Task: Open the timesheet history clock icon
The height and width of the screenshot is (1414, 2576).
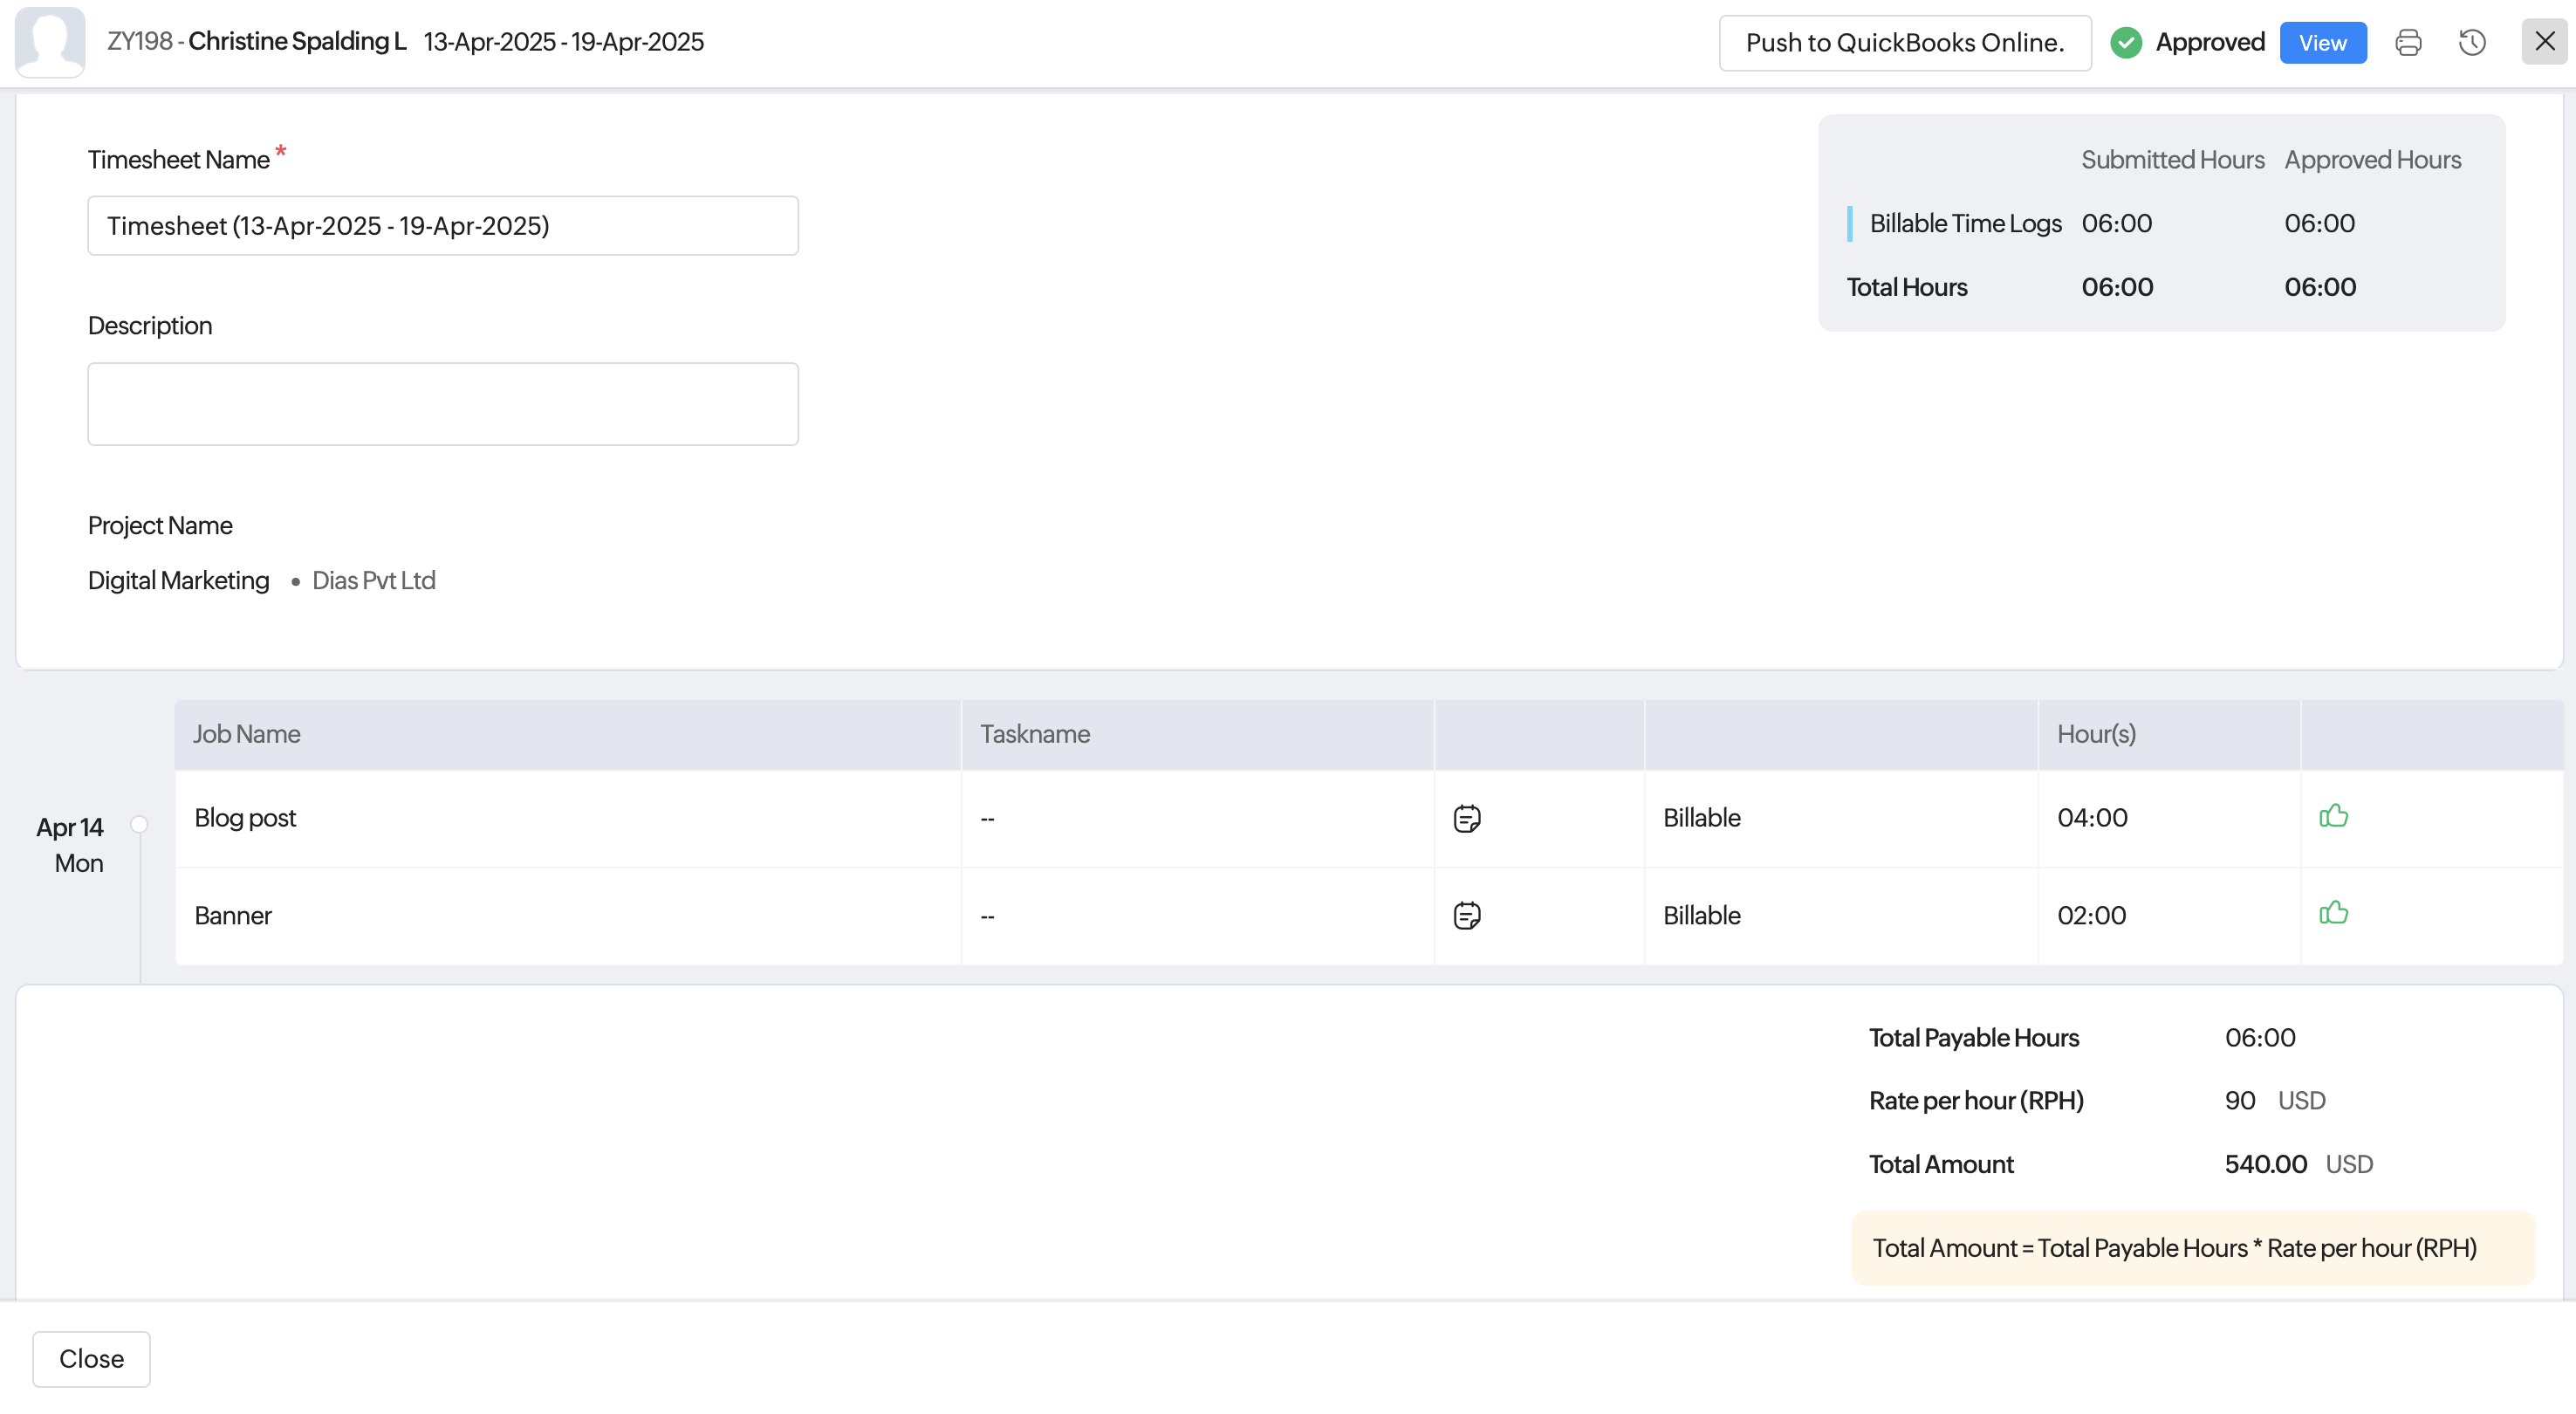Action: coord(2472,42)
